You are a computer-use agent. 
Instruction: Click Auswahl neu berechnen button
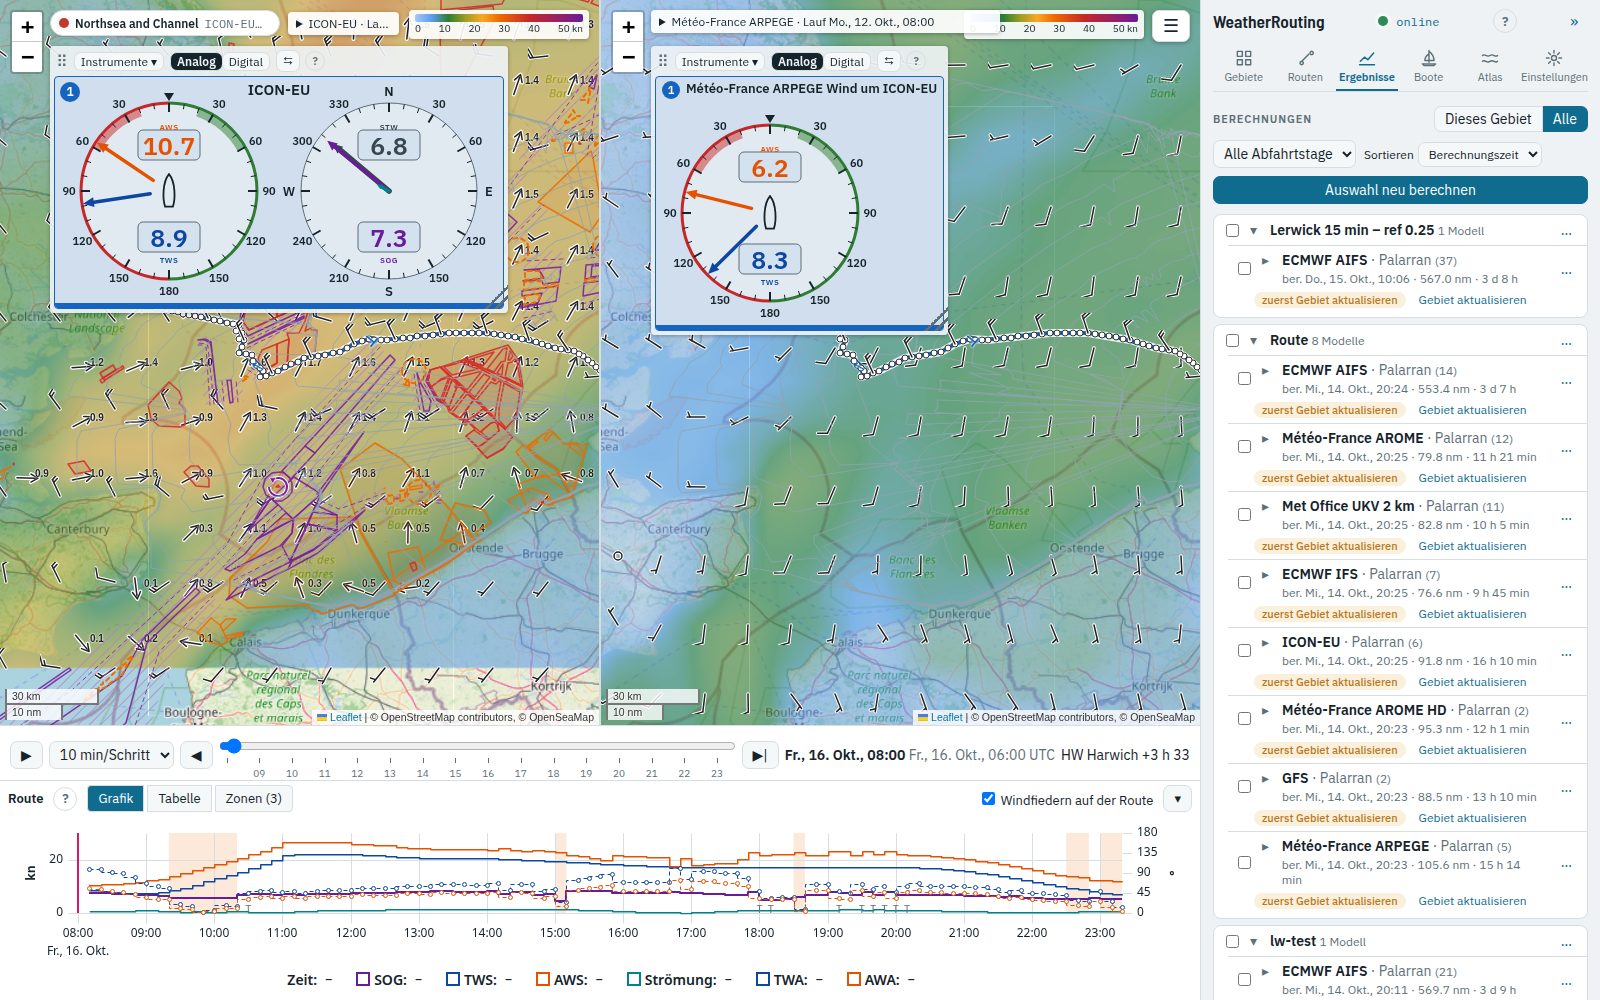1400,190
